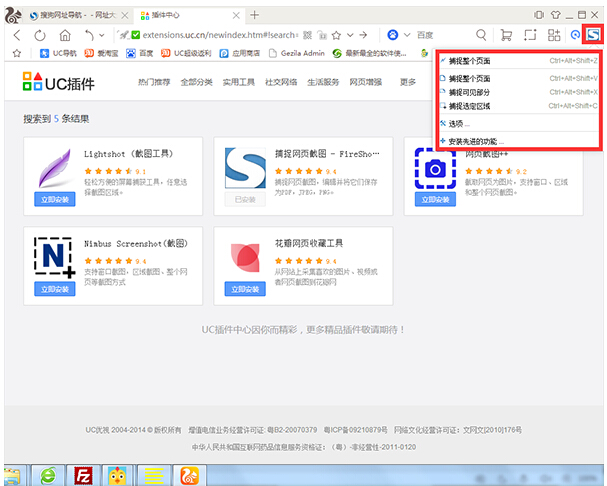Open the 网页增强 navigation item
The image size is (607, 486).
(365, 82)
